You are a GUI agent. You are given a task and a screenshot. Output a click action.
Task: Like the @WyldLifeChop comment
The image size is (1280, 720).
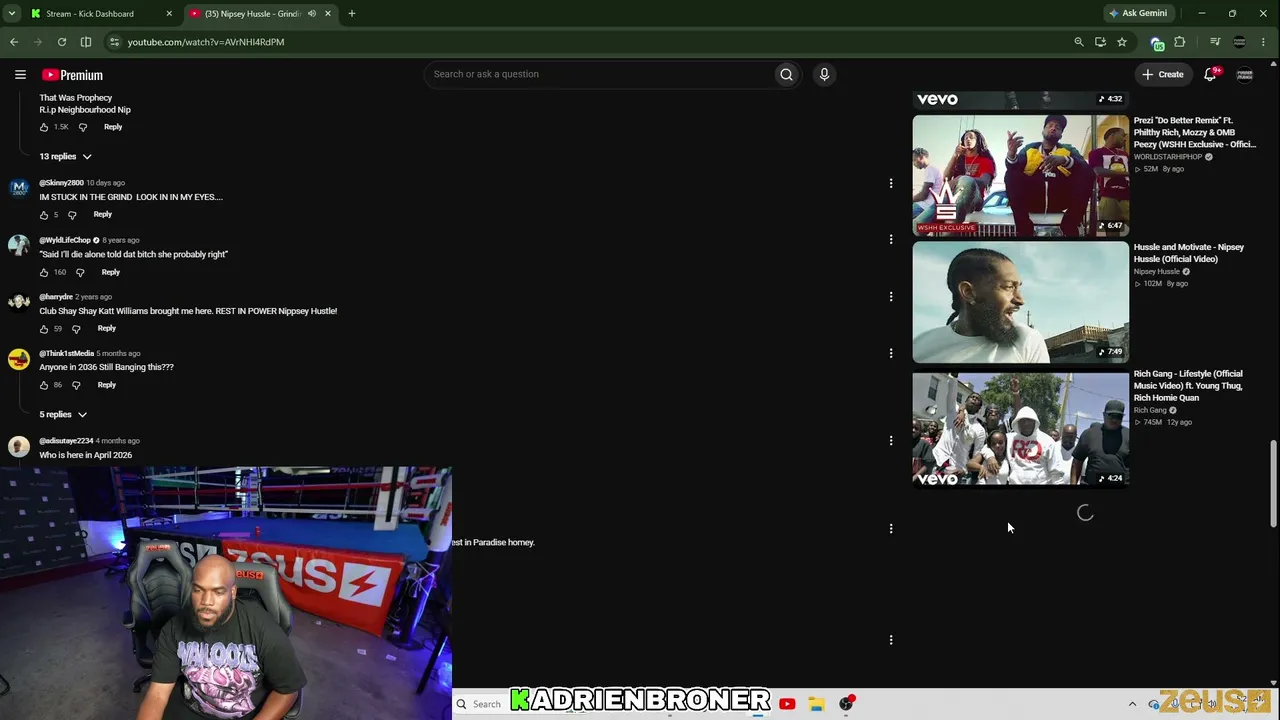44,272
